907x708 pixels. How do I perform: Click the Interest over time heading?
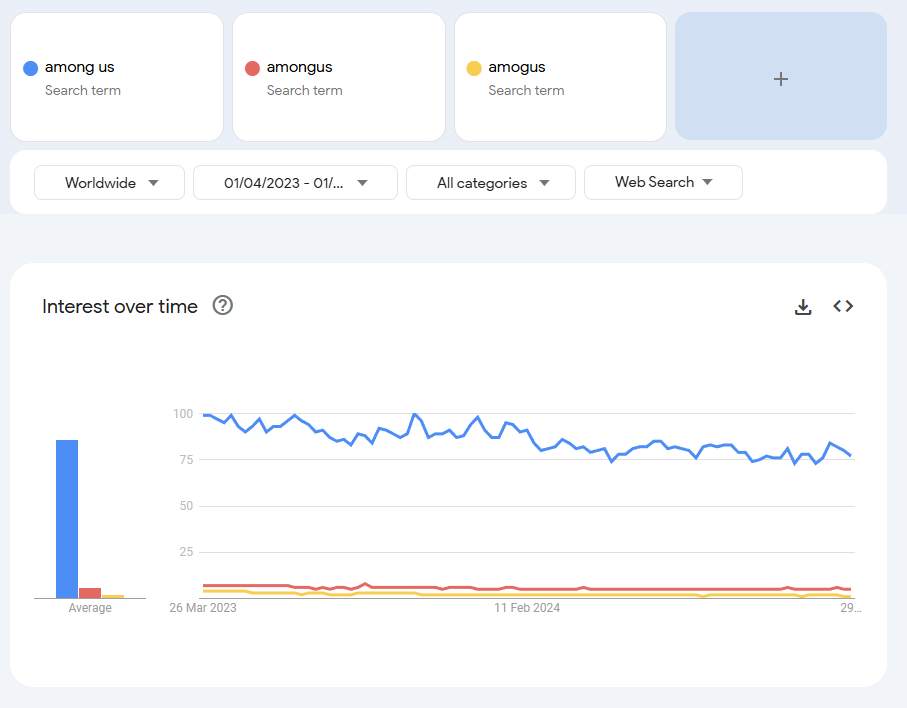click(x=120, y=306)
